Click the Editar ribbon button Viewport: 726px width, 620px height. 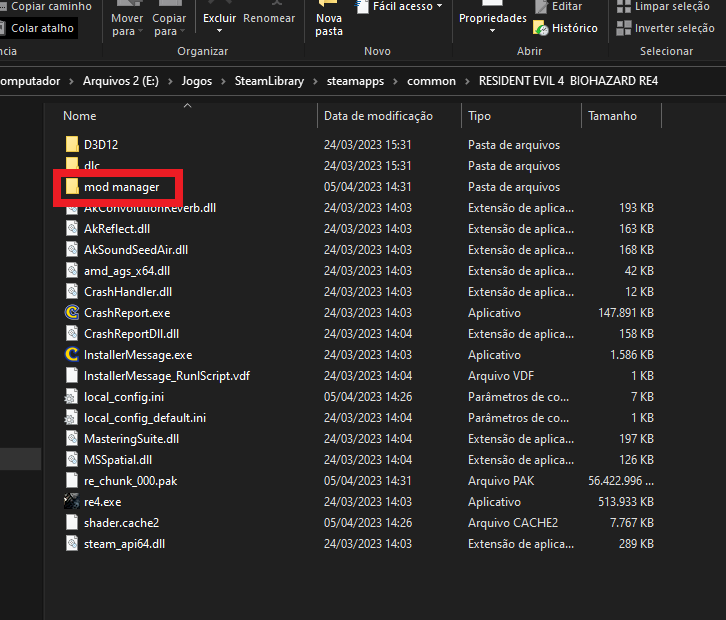(559, 6)
